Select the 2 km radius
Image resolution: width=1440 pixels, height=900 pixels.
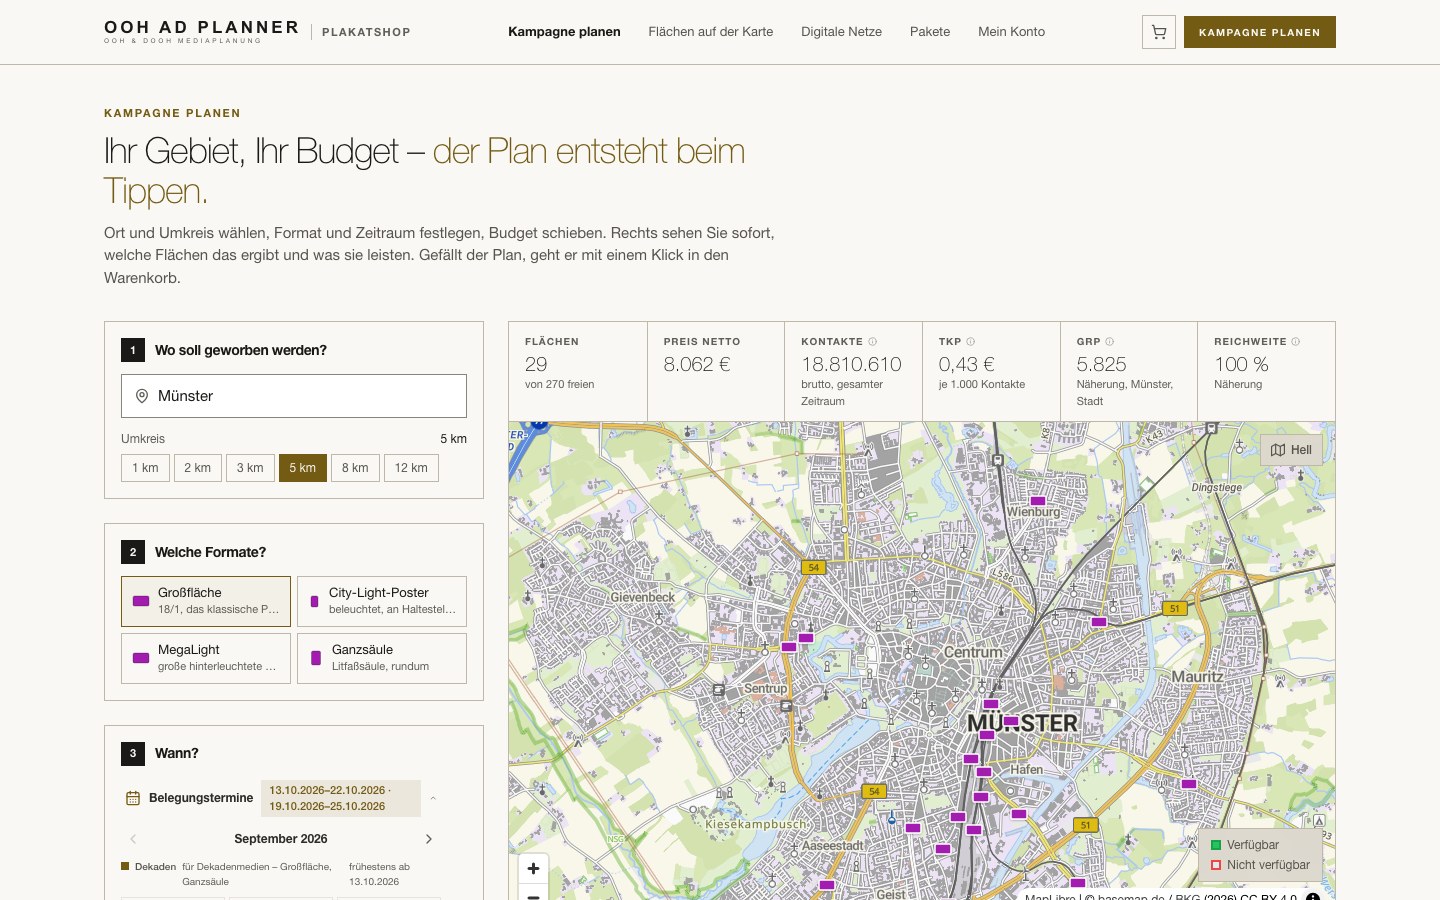click(x=197, y=468)
